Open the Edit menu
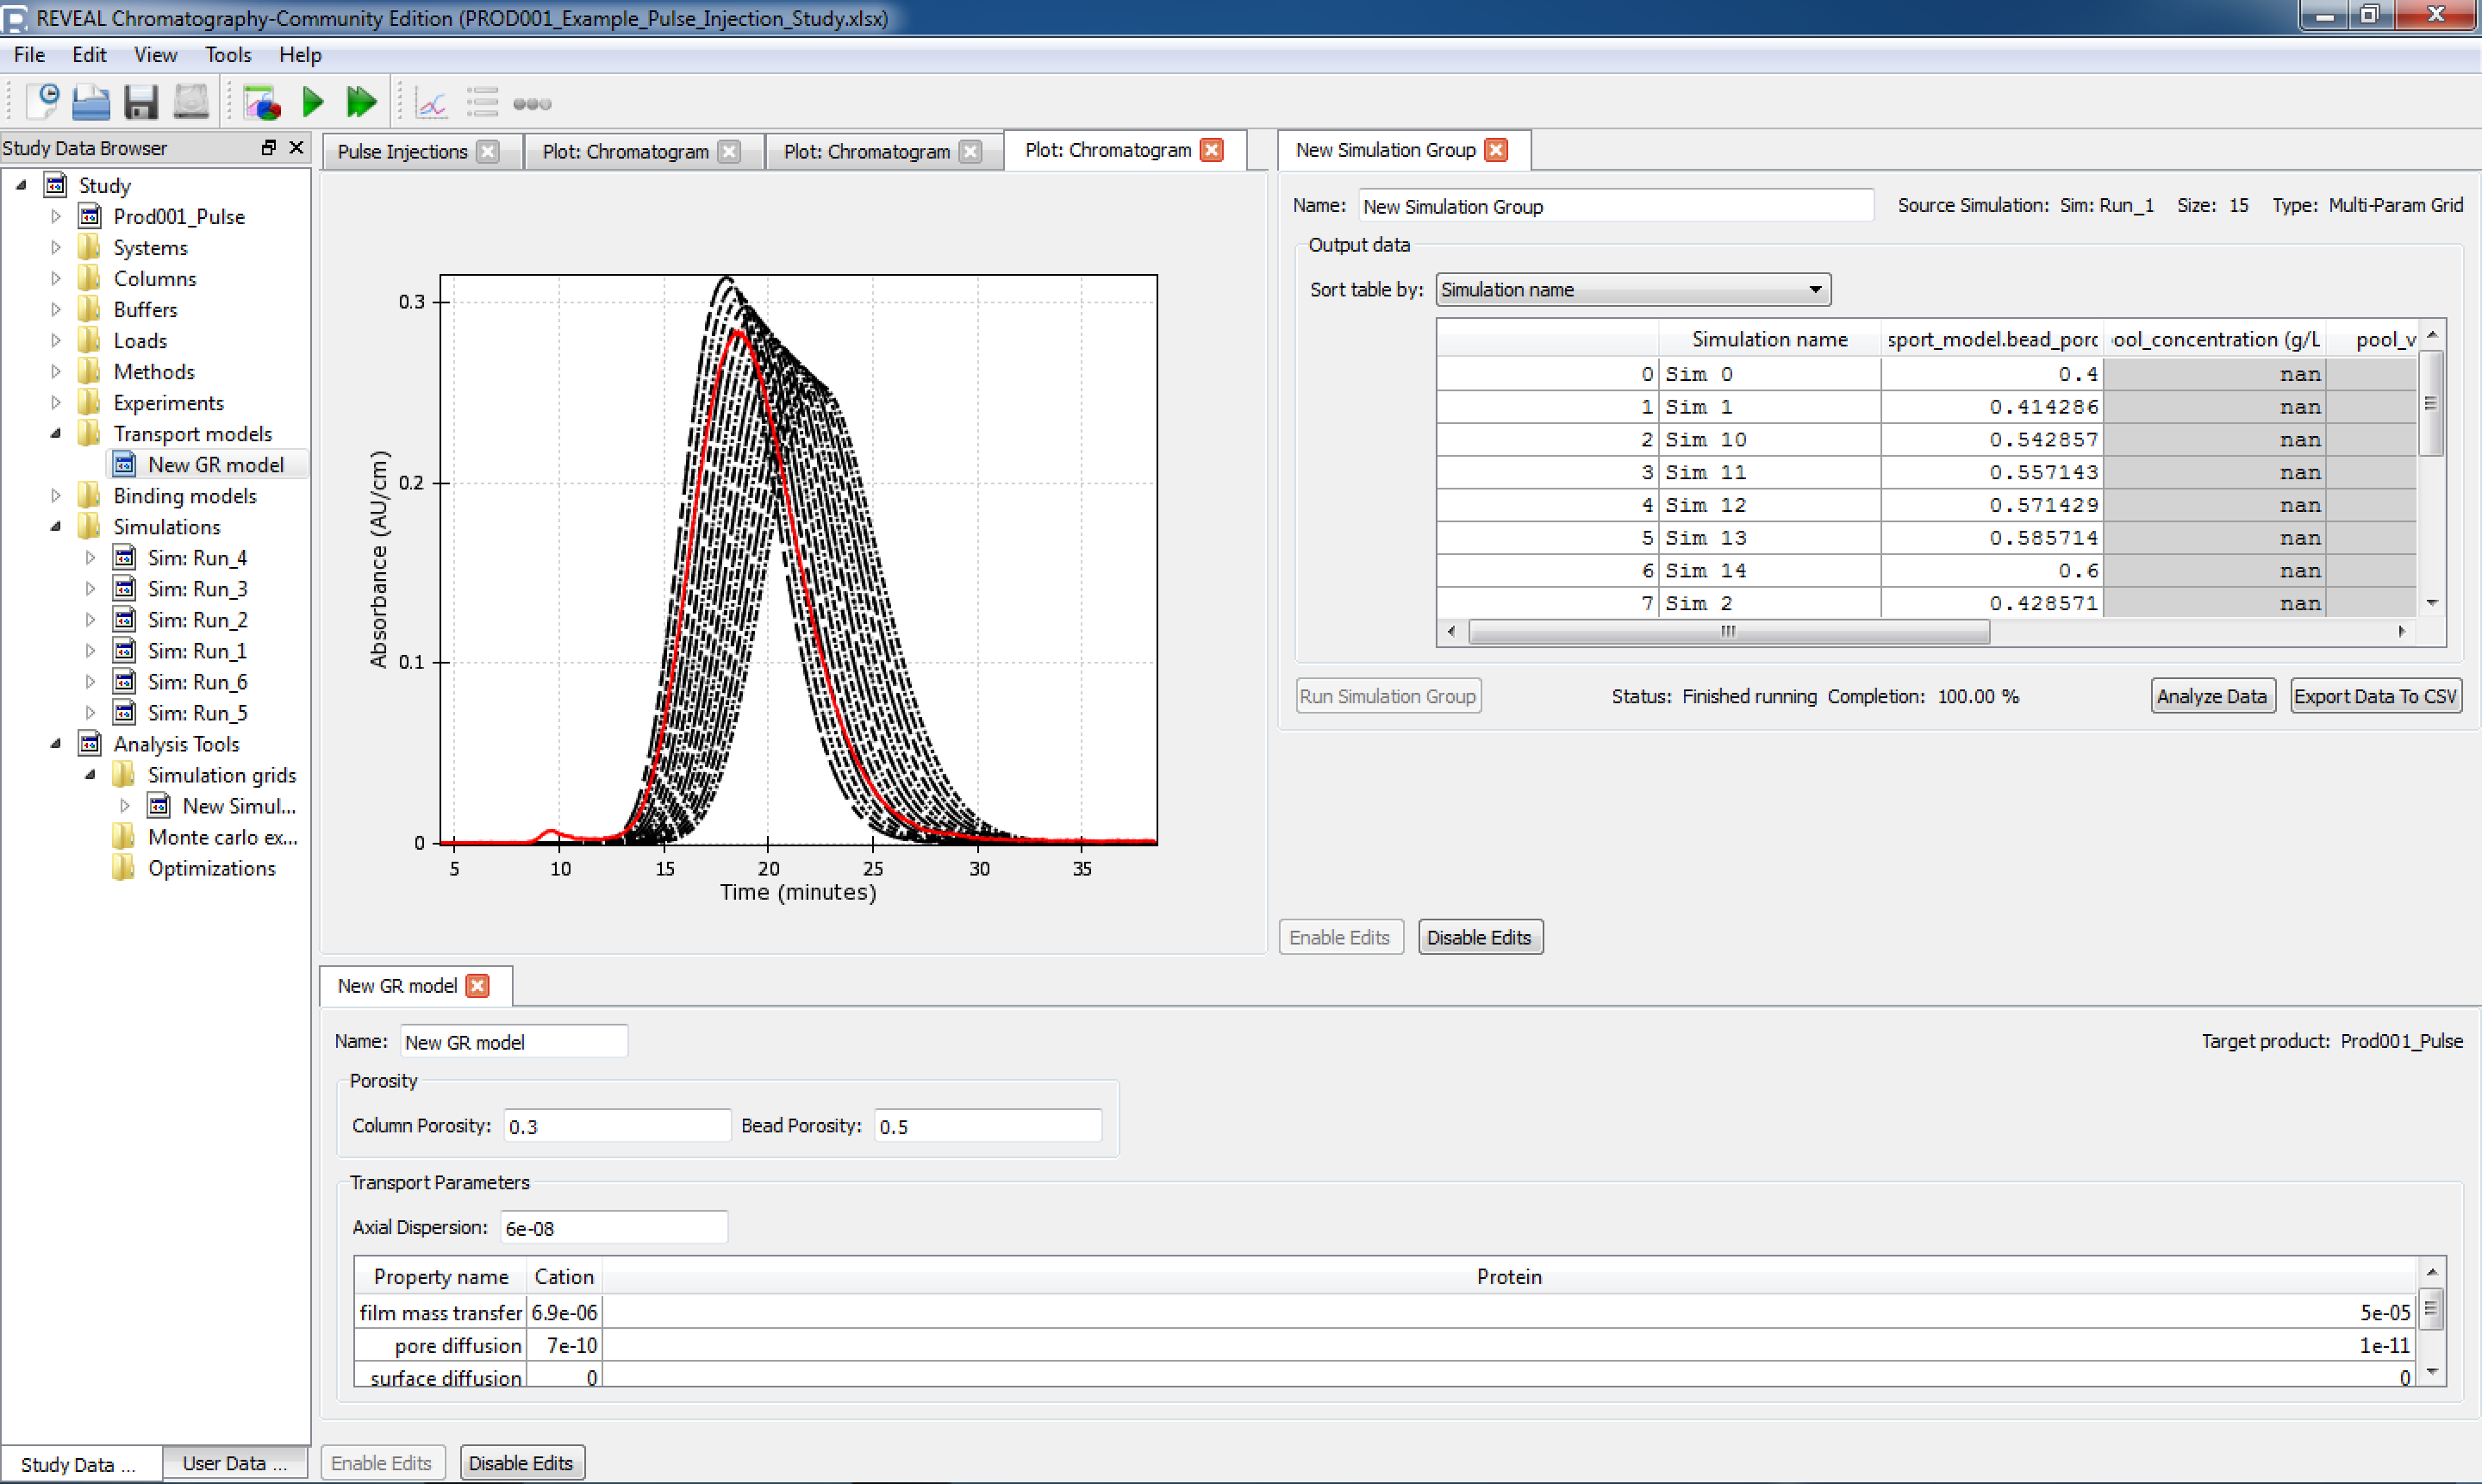This screenshot has height=1484, width=2482. click(89, 55)
